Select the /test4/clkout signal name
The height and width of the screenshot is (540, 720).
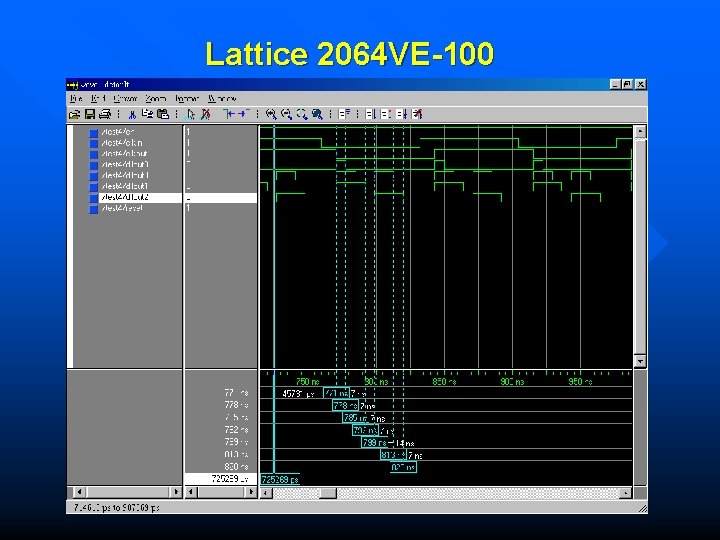click(124, 154)
